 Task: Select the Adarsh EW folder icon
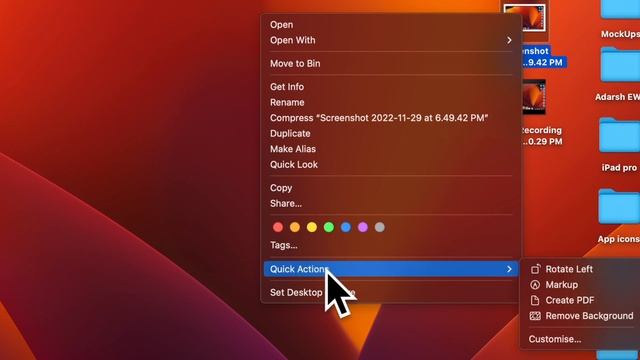620,65
